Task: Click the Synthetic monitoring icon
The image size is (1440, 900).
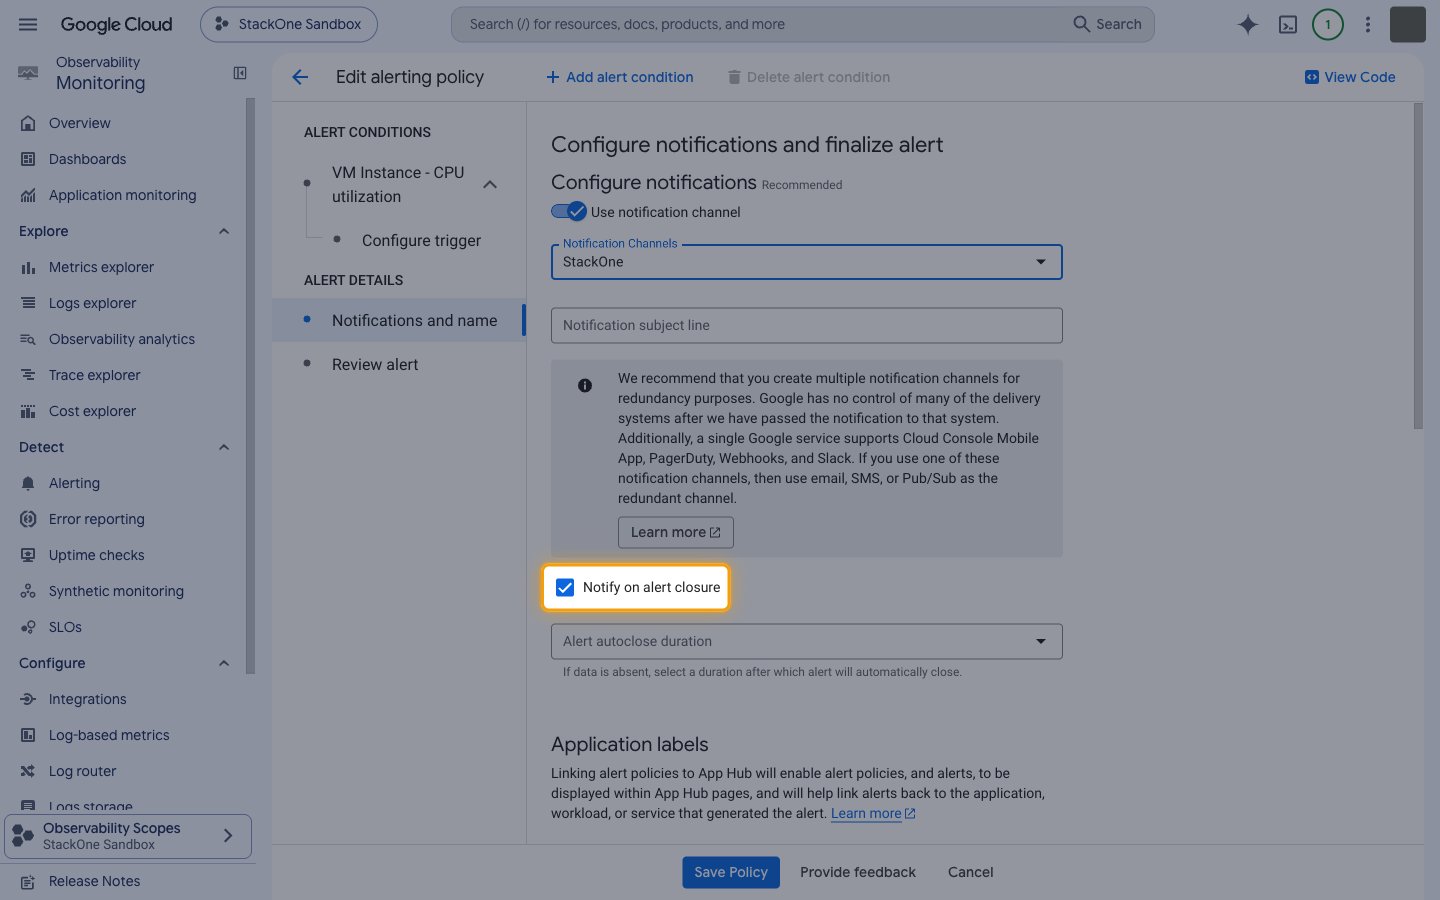Action: coord(28,591)
